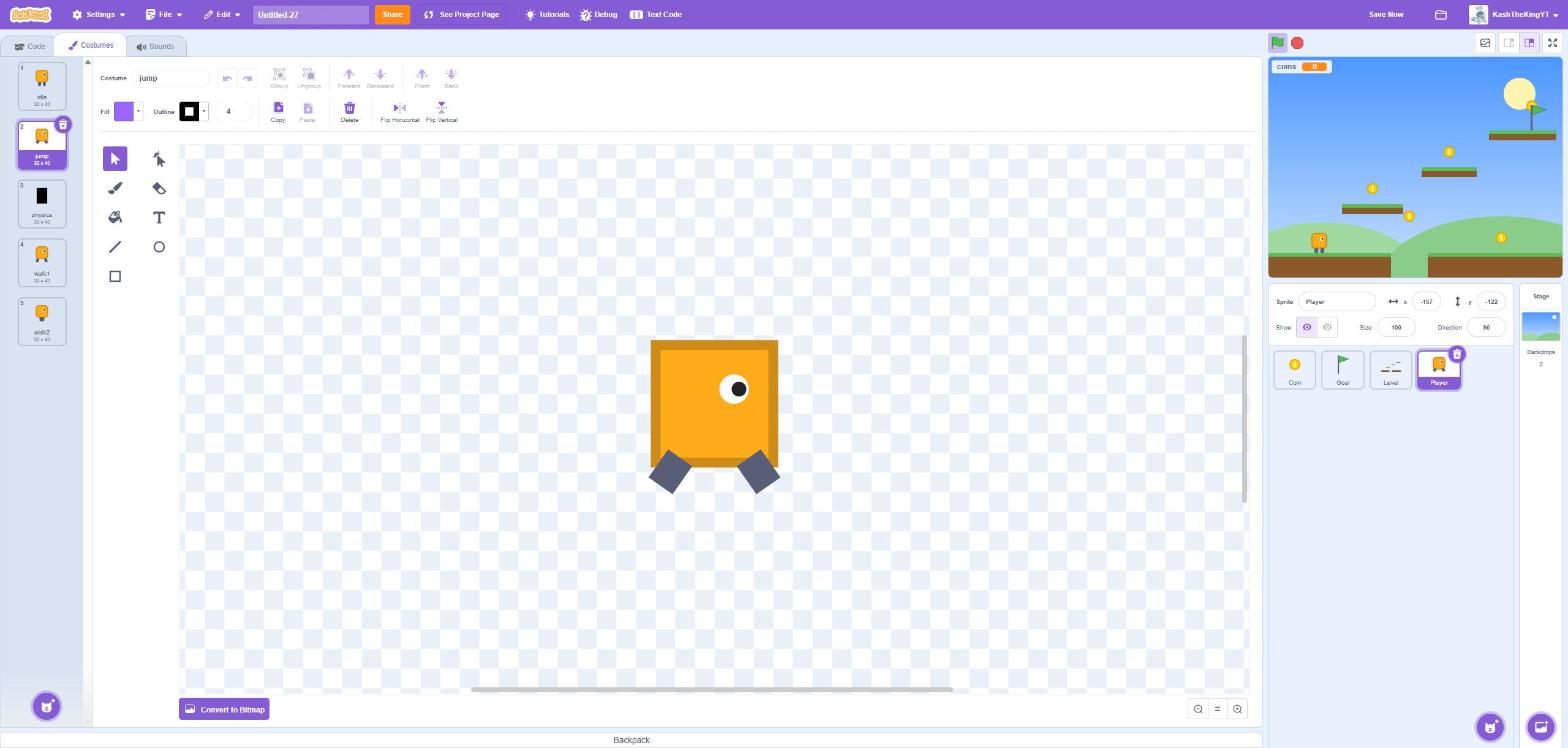Stop project with red stop sign

pyautogui.click(x=1297, y=43)
